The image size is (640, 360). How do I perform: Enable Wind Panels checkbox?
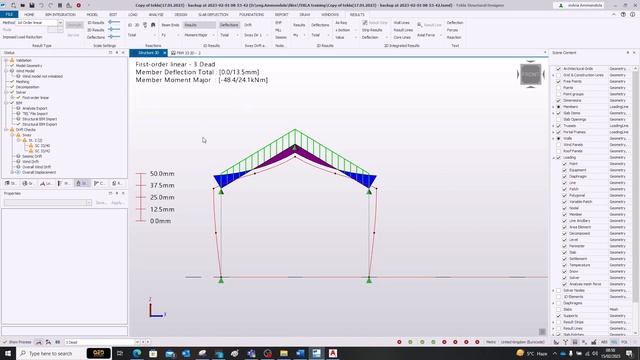pyautogui.click(x=558, y=144)
